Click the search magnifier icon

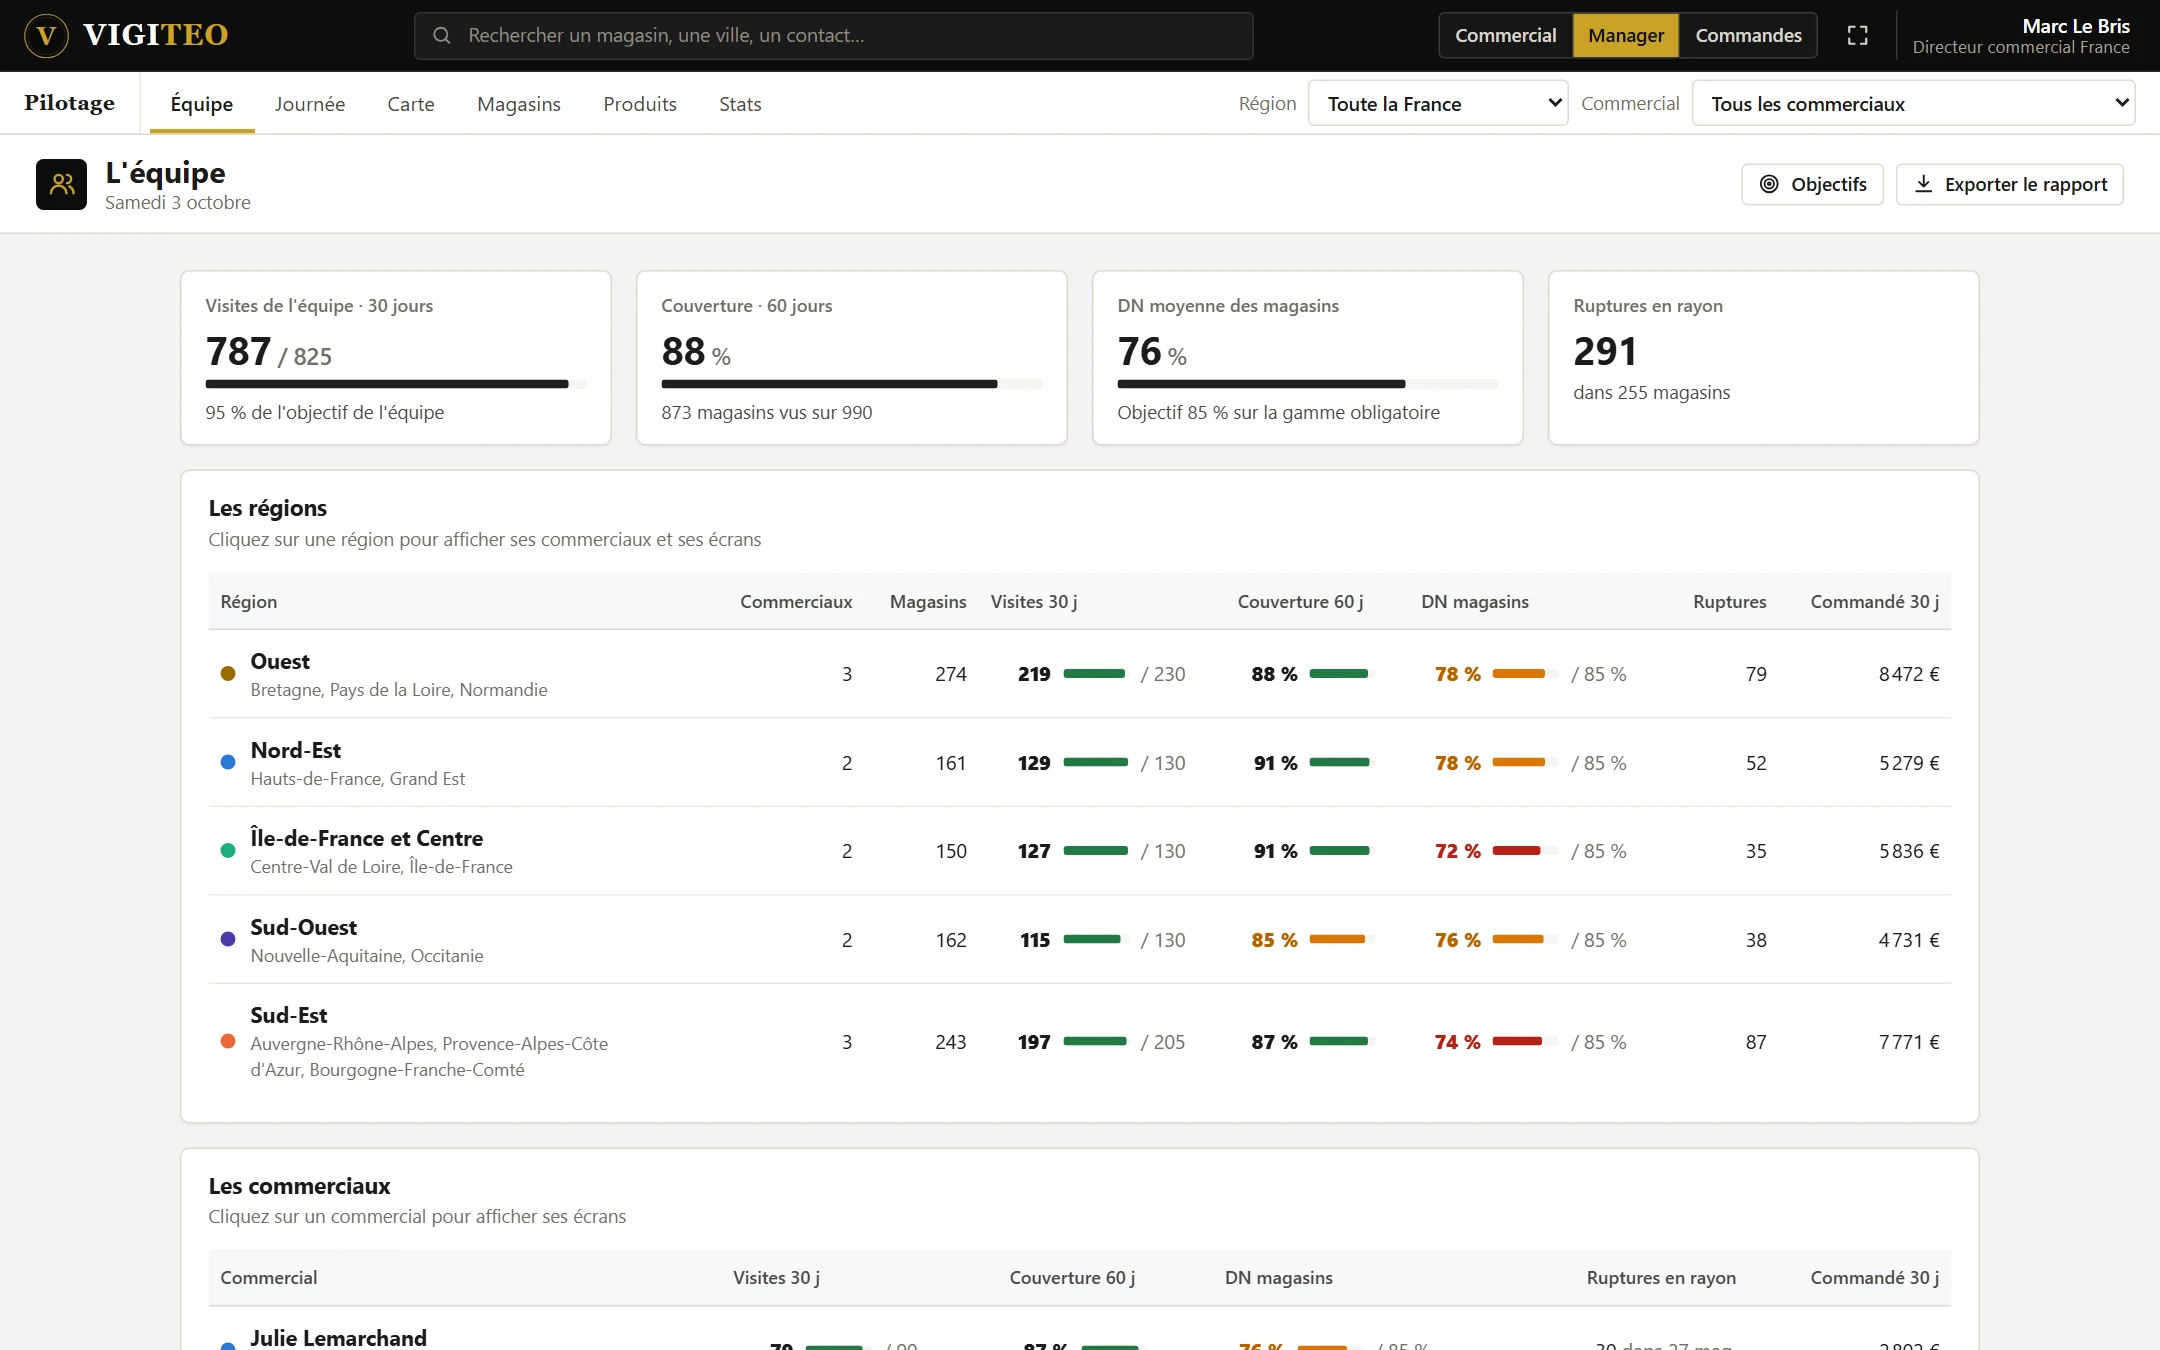pos(441,36)
